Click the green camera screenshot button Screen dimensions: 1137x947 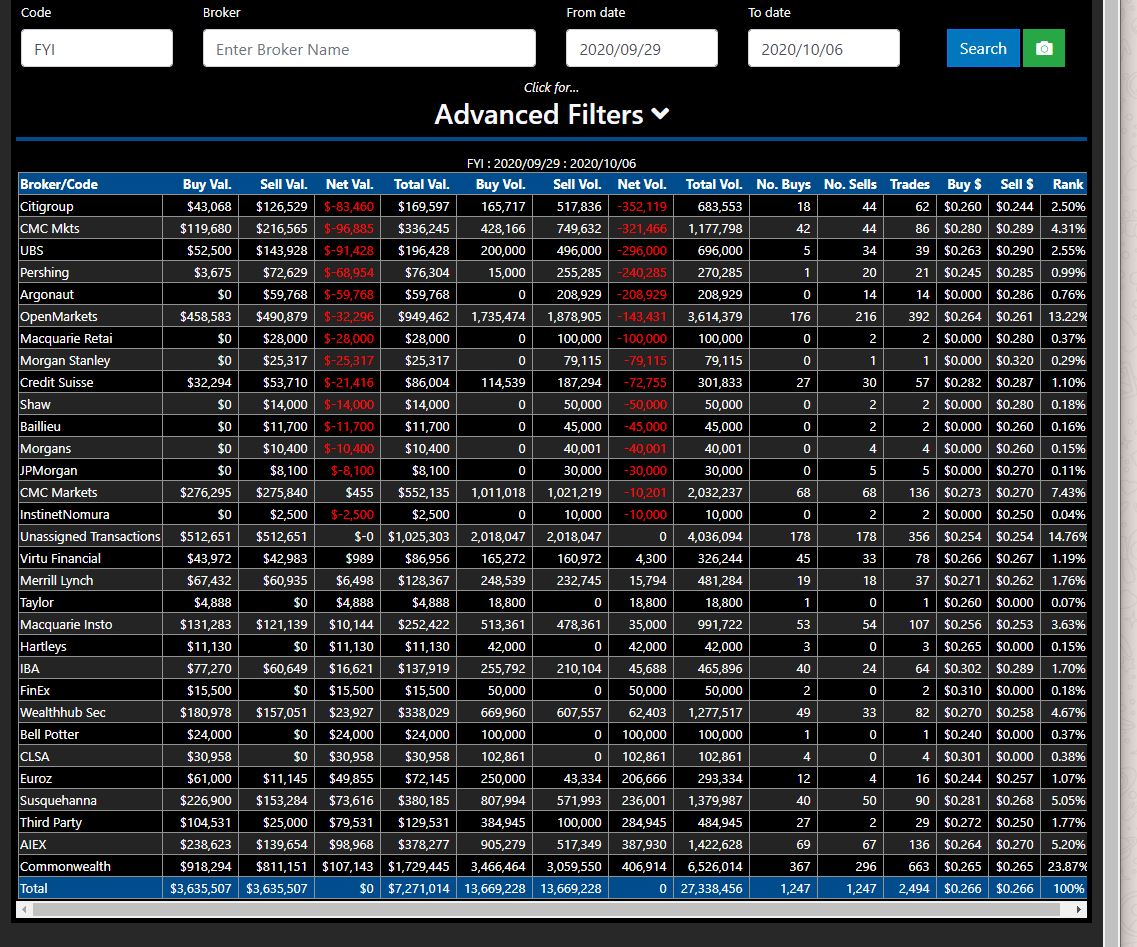[1043, 49]
